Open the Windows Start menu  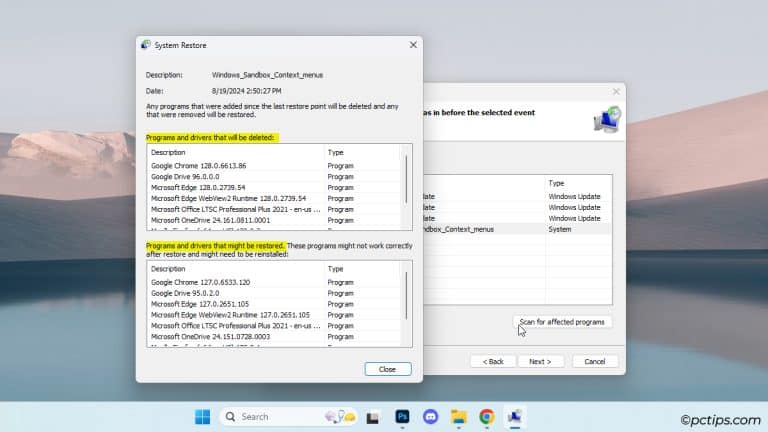pyautogui.click(x=201, y=416)
